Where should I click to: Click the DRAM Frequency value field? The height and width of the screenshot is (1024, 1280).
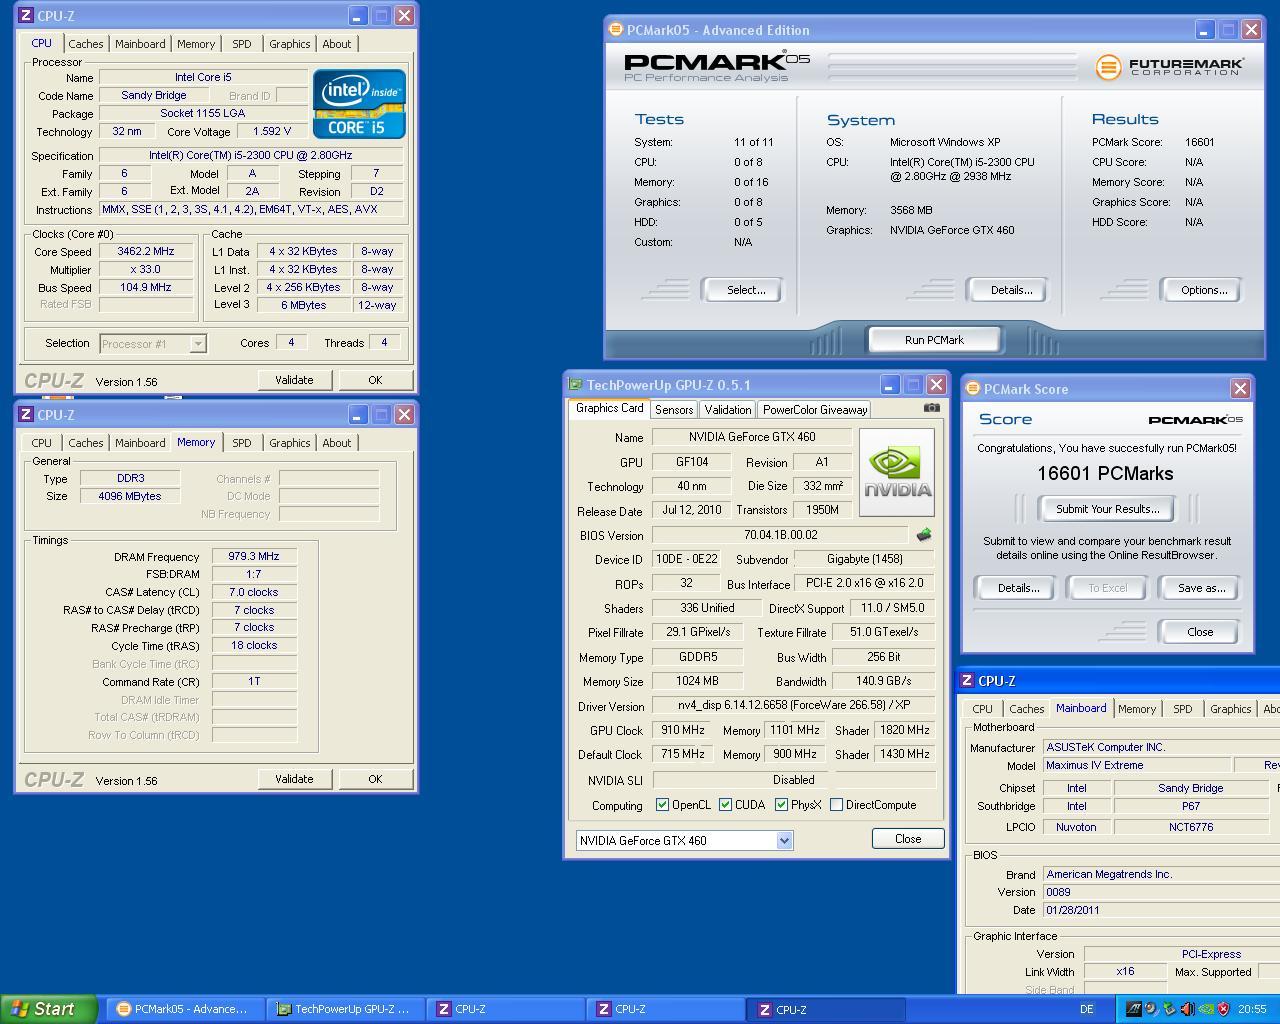click(254, 556)
